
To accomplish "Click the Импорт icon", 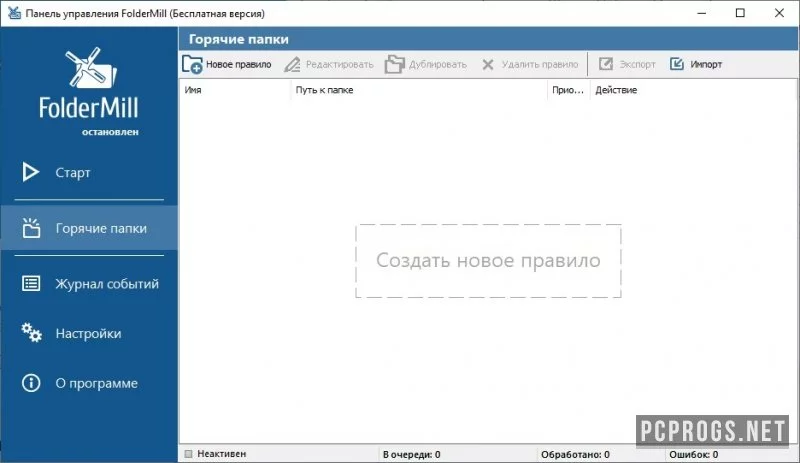I will [x=677, y=64].
